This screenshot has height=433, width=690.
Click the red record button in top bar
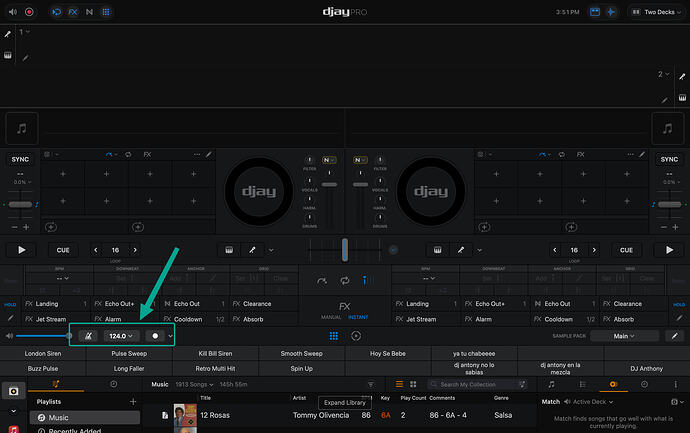click(29, 12)
